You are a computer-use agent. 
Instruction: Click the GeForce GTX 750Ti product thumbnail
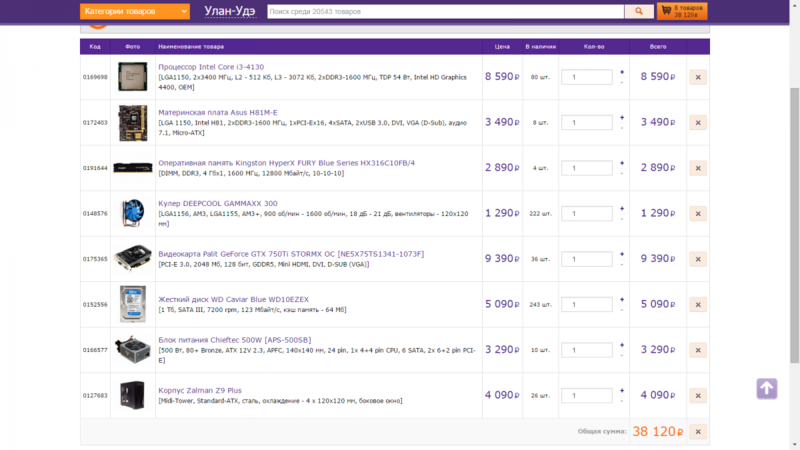click(133, 259)
